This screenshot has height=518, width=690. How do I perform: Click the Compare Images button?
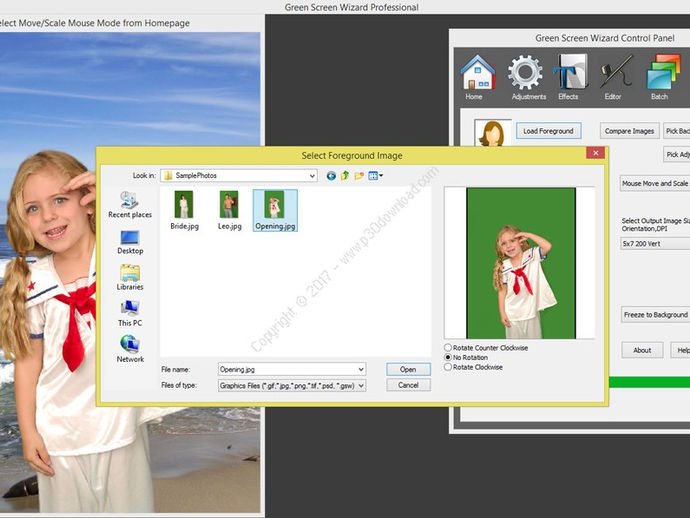coord(629,131)
